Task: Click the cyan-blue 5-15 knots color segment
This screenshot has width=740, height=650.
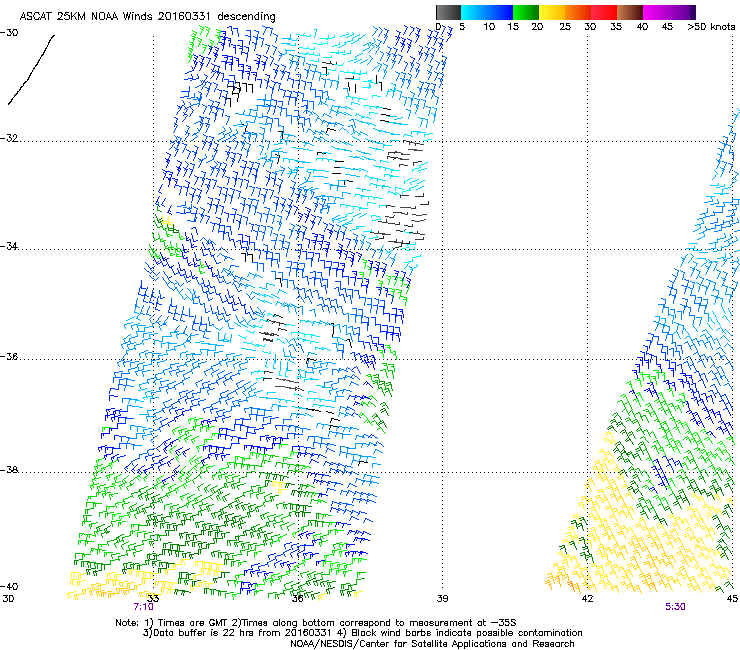Action: click(x=487, y=12)
